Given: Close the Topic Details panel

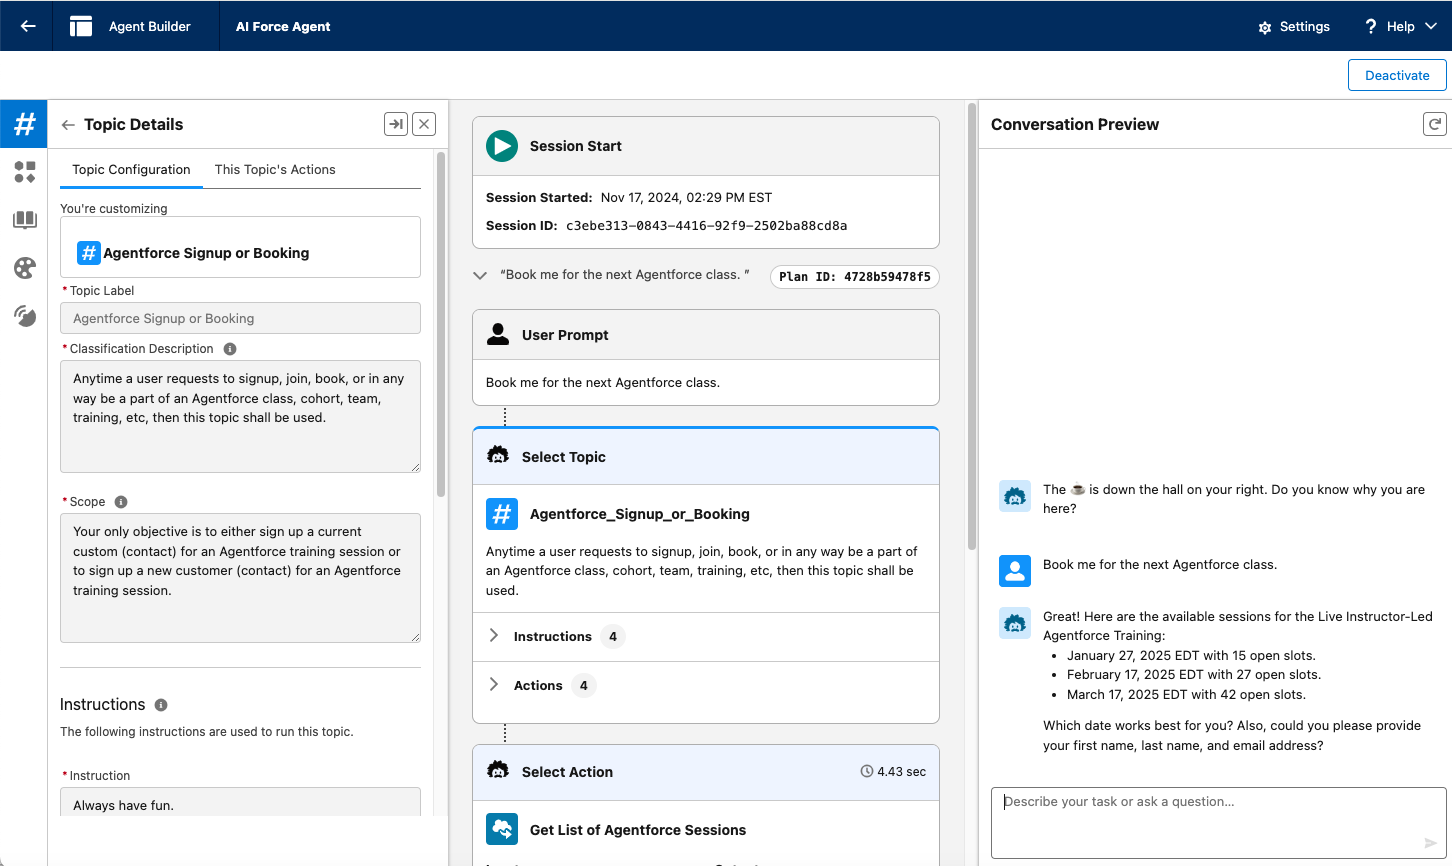Looking at the screenshot, I should (424, 124).
